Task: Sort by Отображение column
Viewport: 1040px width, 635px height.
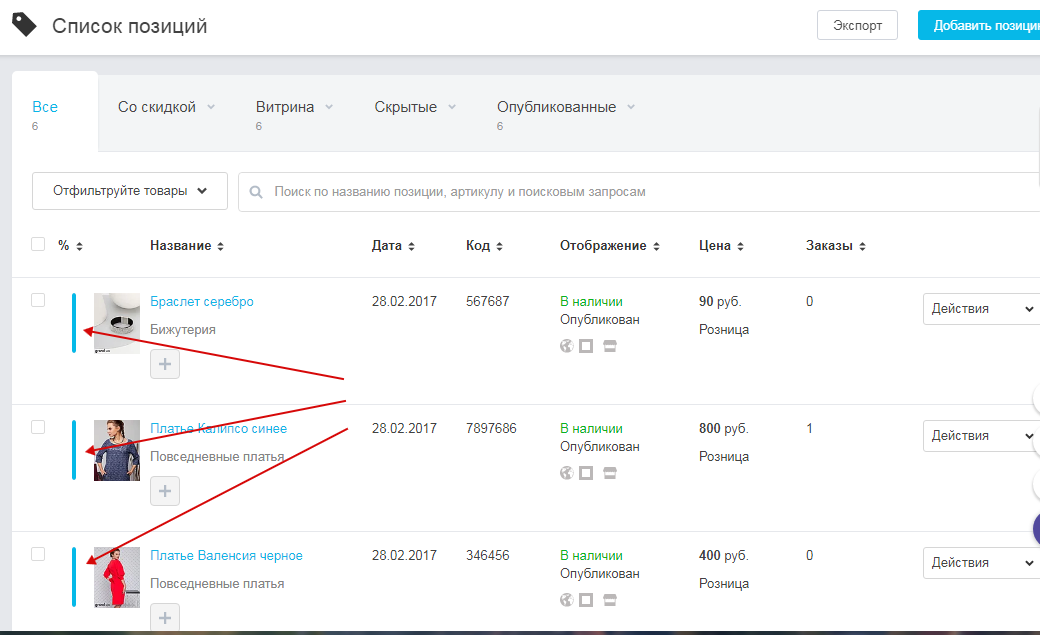Action: pos(657,246)
